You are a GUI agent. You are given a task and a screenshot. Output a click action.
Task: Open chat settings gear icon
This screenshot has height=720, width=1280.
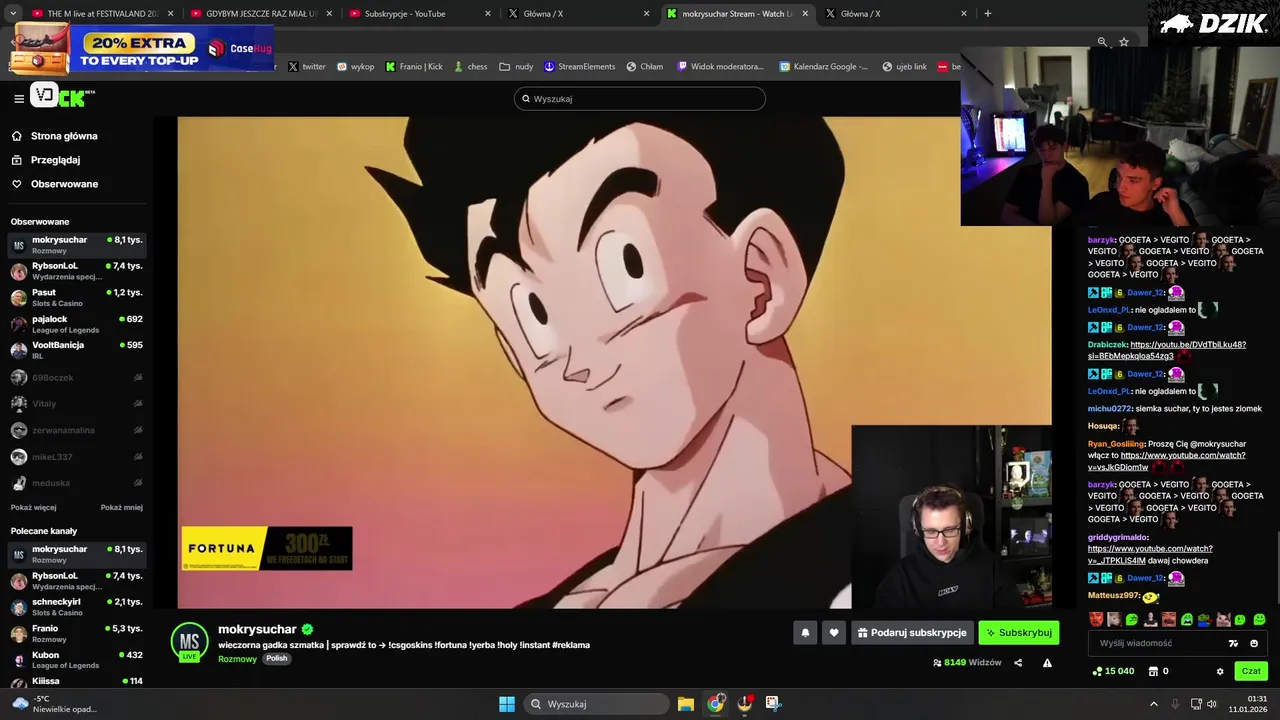(x=1220, y=671)
